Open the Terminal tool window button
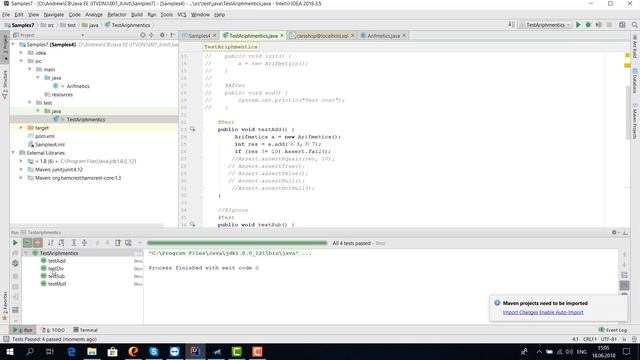Screen dimensions: 640x360 tap(85, 330)
